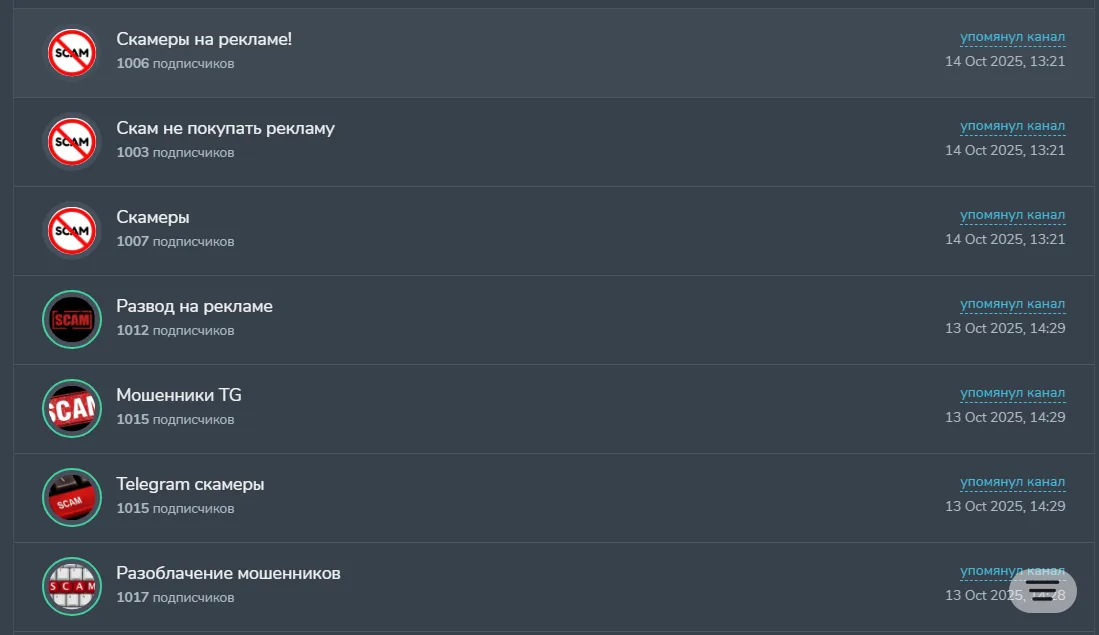The height and width of the screenshot is (635, 1099).
Task: Click упомянул канал link for Скамеры на рекламе!
Action: pos(1012,37)
